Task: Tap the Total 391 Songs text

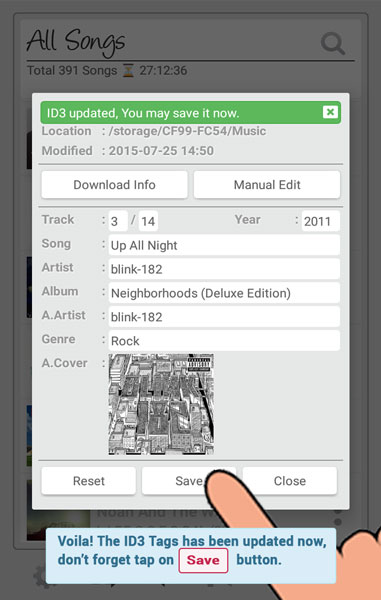Action: coord(72,70)
